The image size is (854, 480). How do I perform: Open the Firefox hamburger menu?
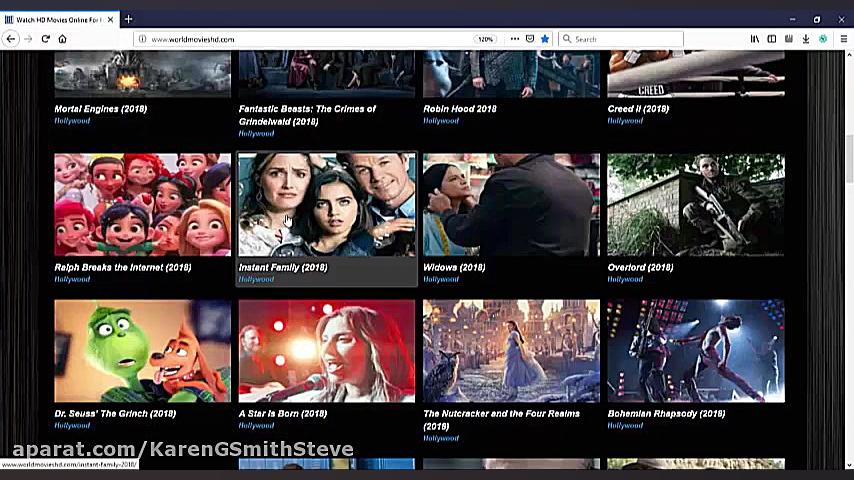click(841, 39)
